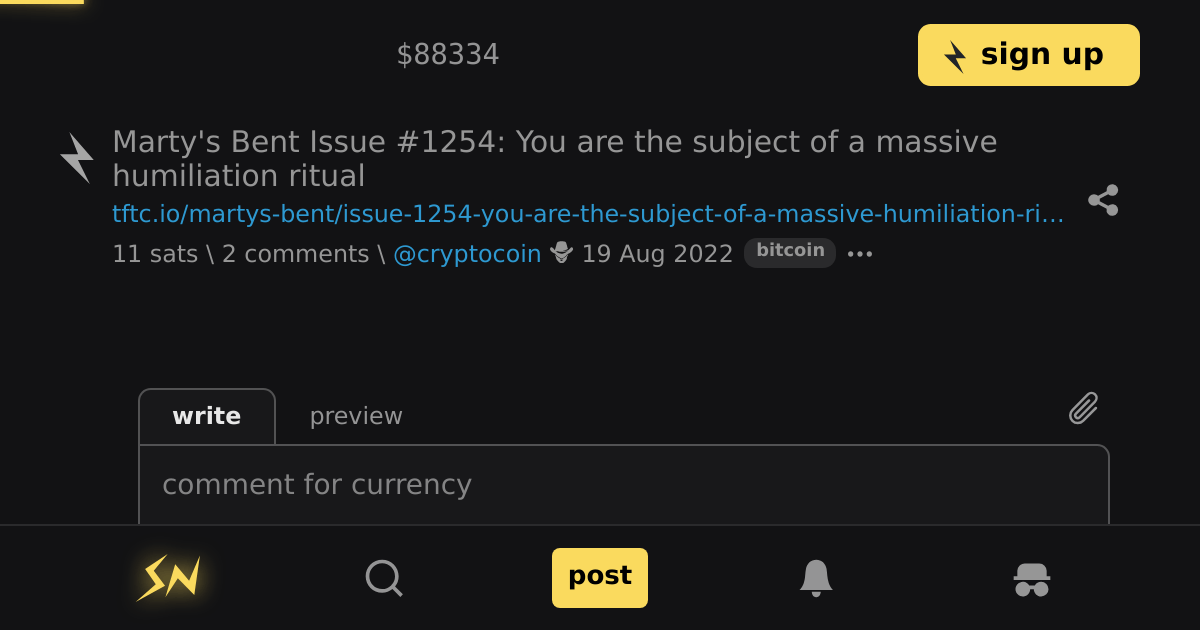Select the write tab

[x=207, y=416]
